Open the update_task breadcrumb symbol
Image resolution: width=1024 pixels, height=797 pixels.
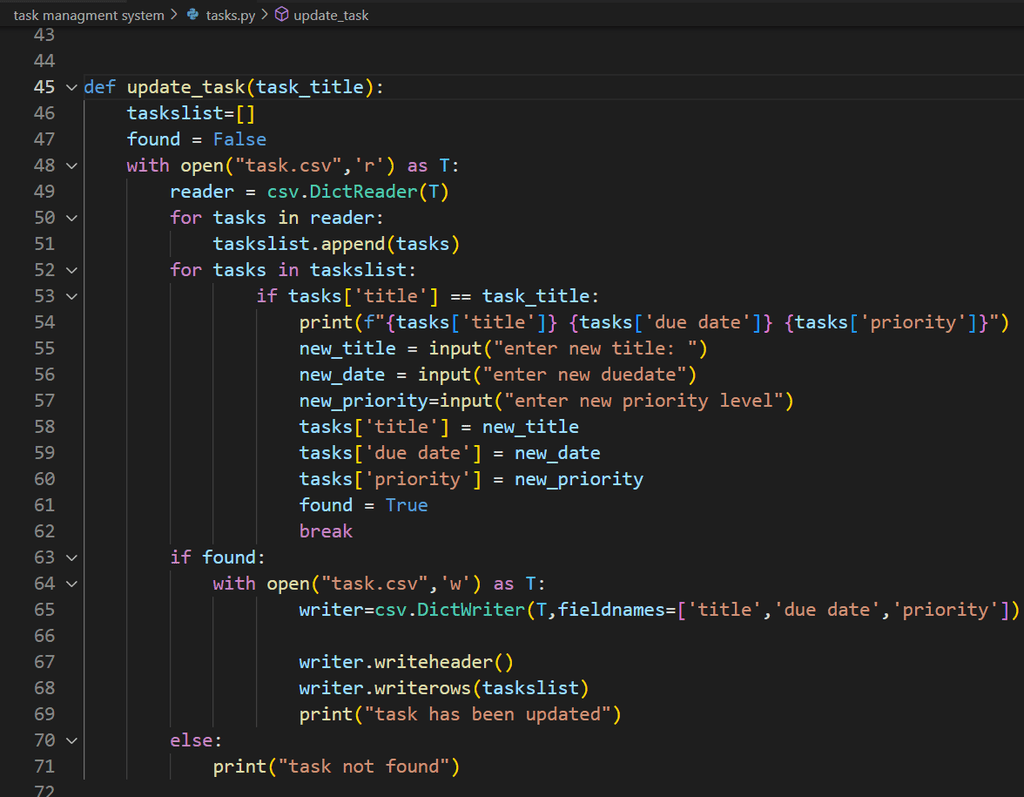pyautogui.click(x=331, y=15)
